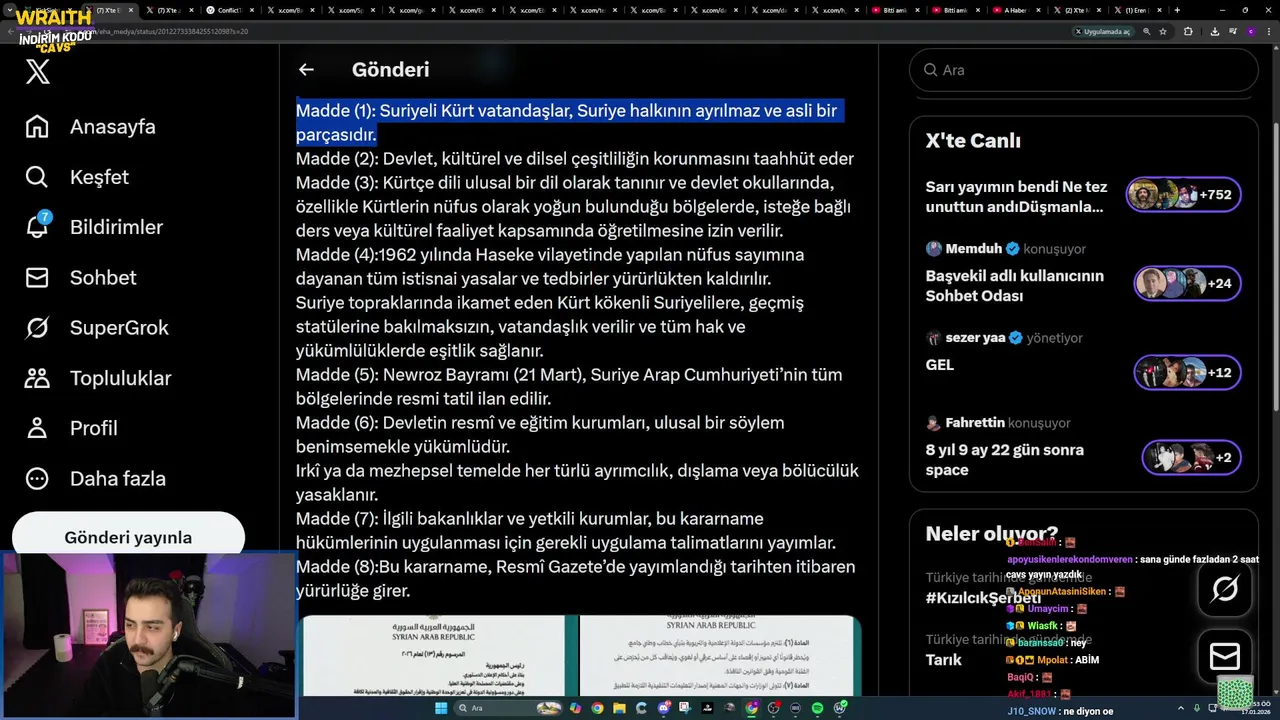Image resolution: width=1280 pixels, height=720 pixels.
Task: Open the Windows Start menu
Action: 441,708
